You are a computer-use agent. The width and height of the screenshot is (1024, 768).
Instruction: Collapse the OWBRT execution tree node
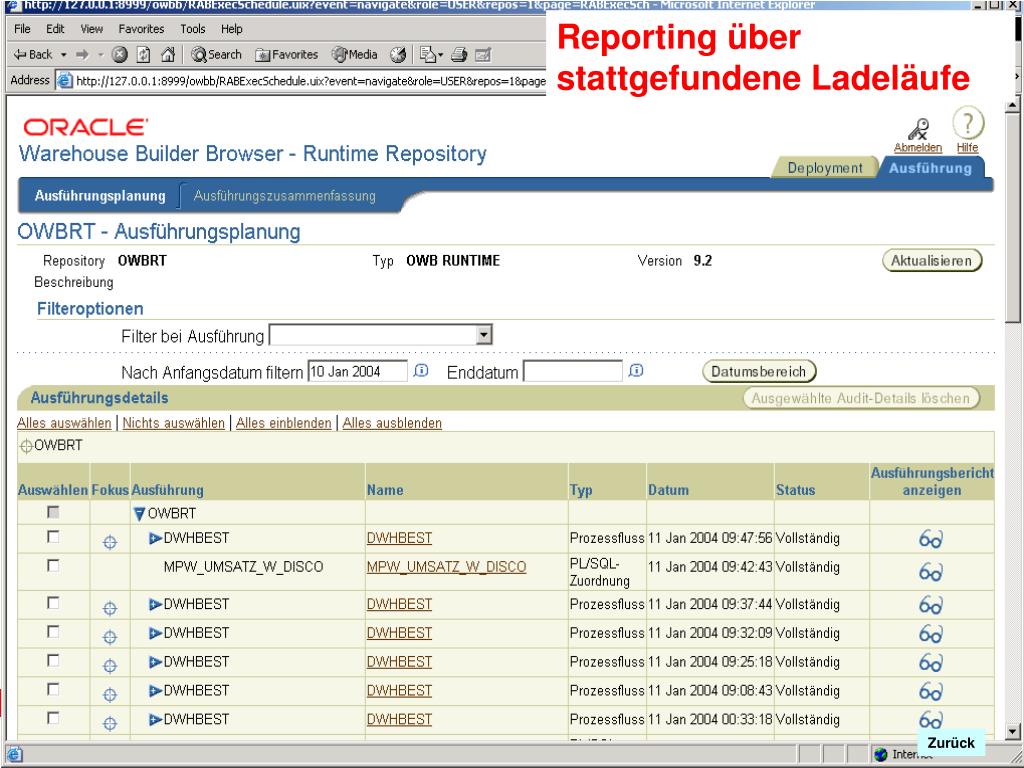tap(139, 514)
